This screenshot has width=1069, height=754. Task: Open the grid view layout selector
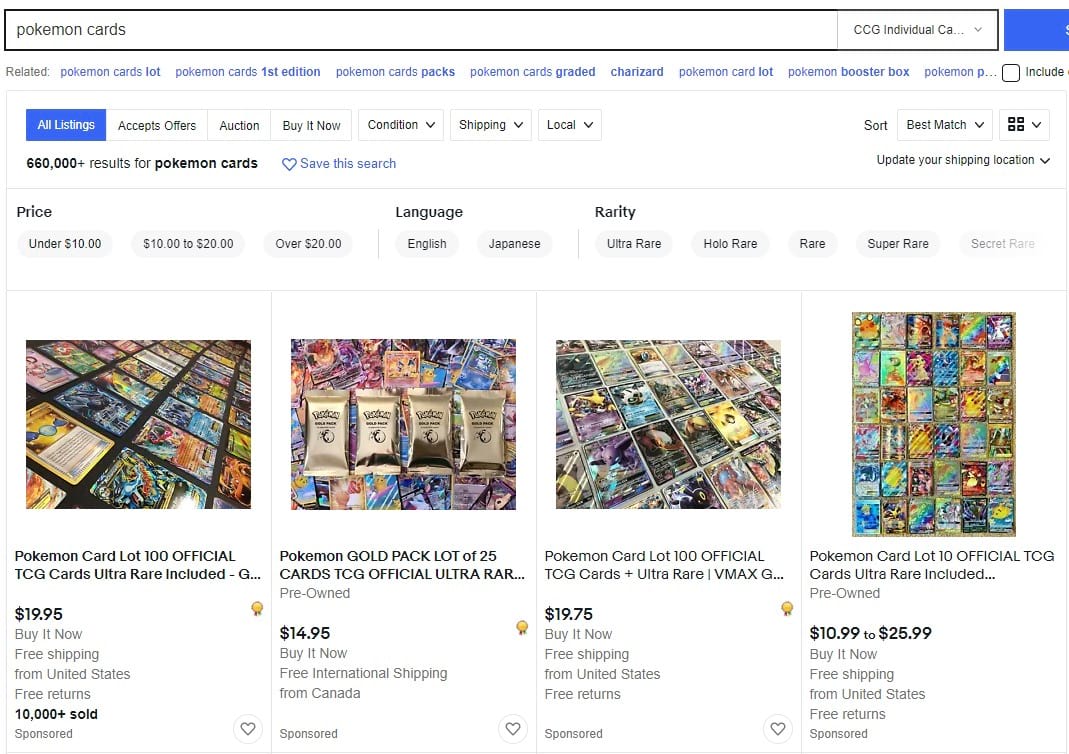(x=1024, y=125)
